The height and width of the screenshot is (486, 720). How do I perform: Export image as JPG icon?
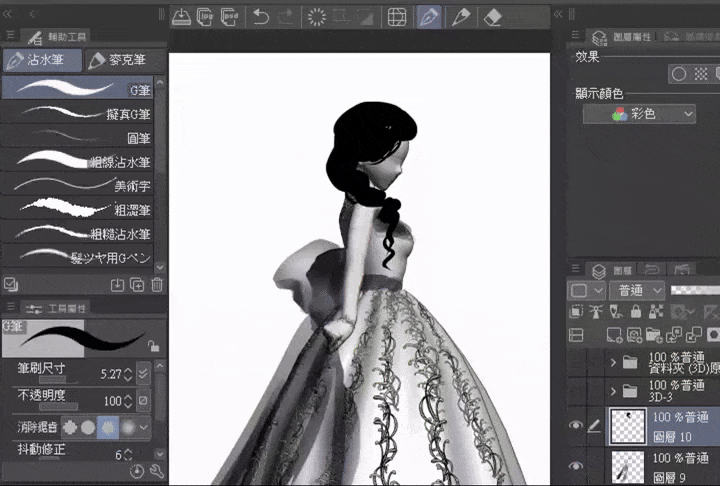tap(206, 17)
